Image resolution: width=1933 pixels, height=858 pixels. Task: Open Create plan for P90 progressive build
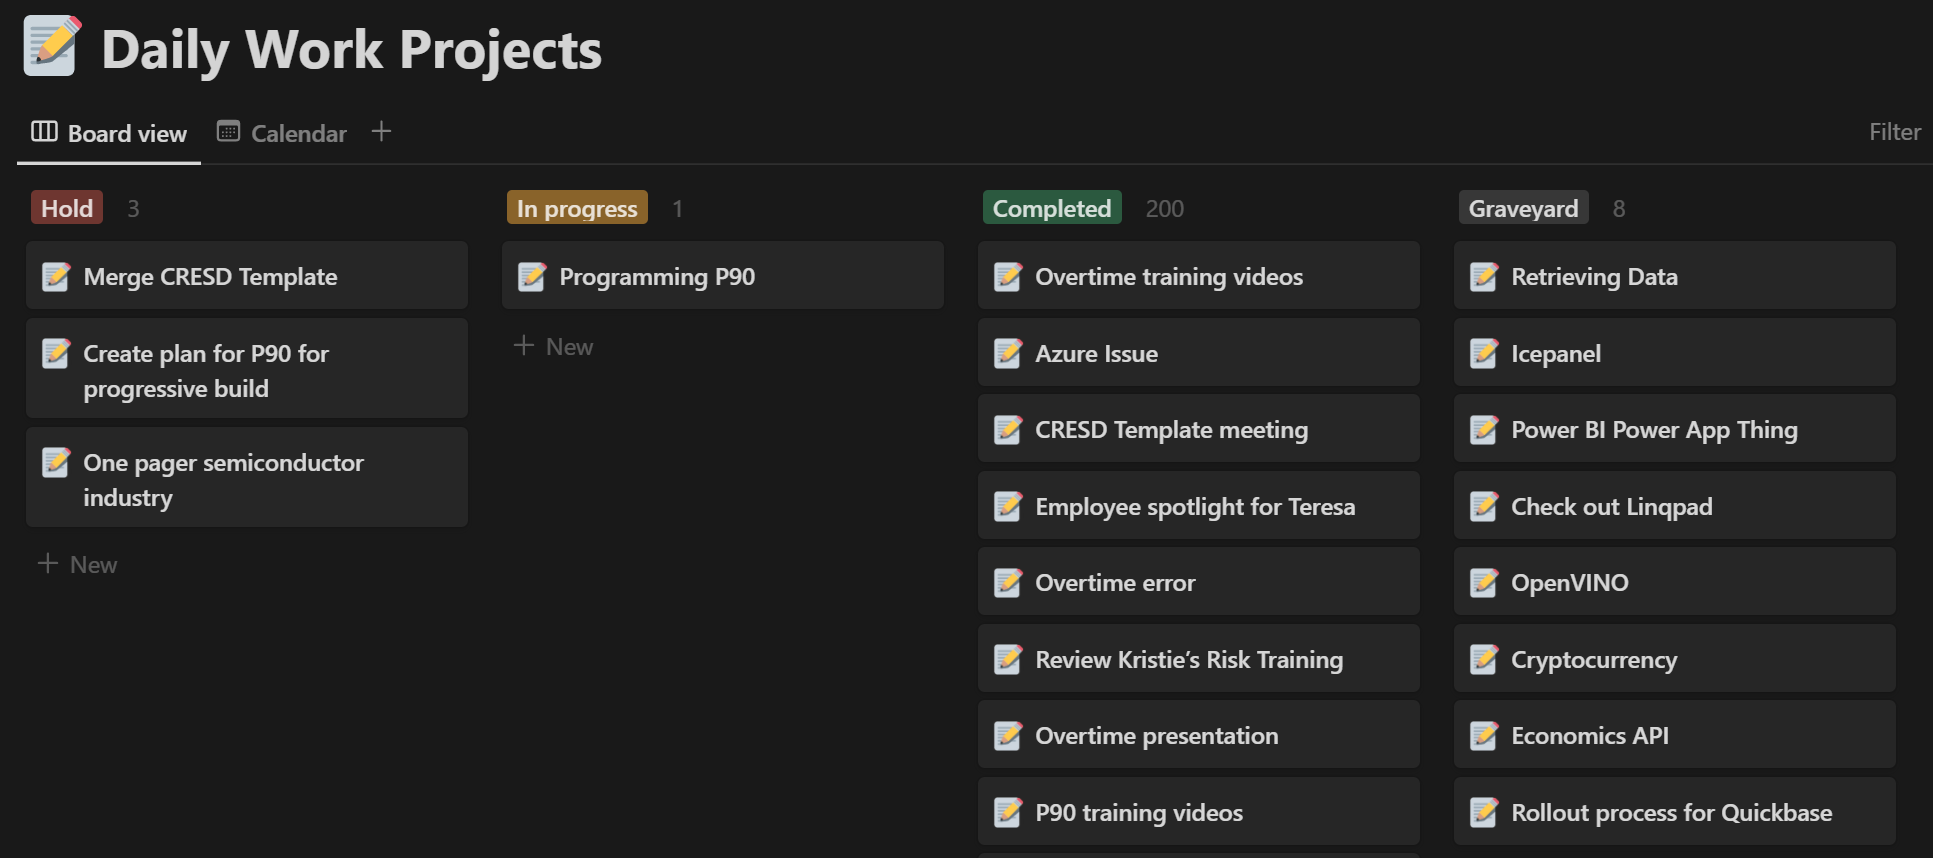click(247, 368)
